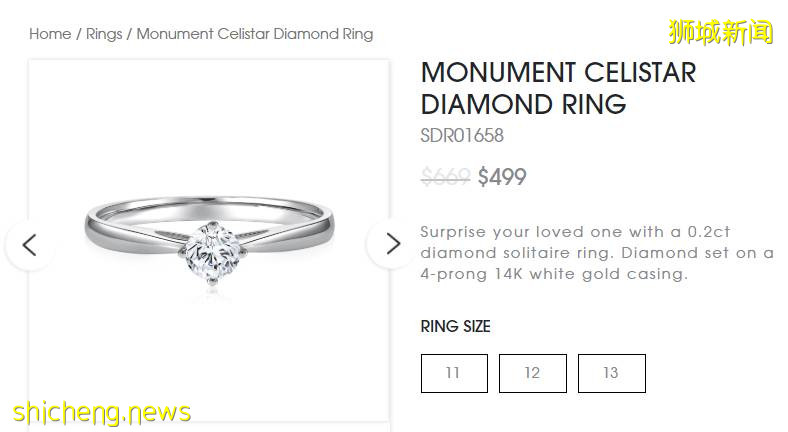Go to the Home breadcrumb link
This screenshot has height=432, width=788.
[x=50, y=34]
